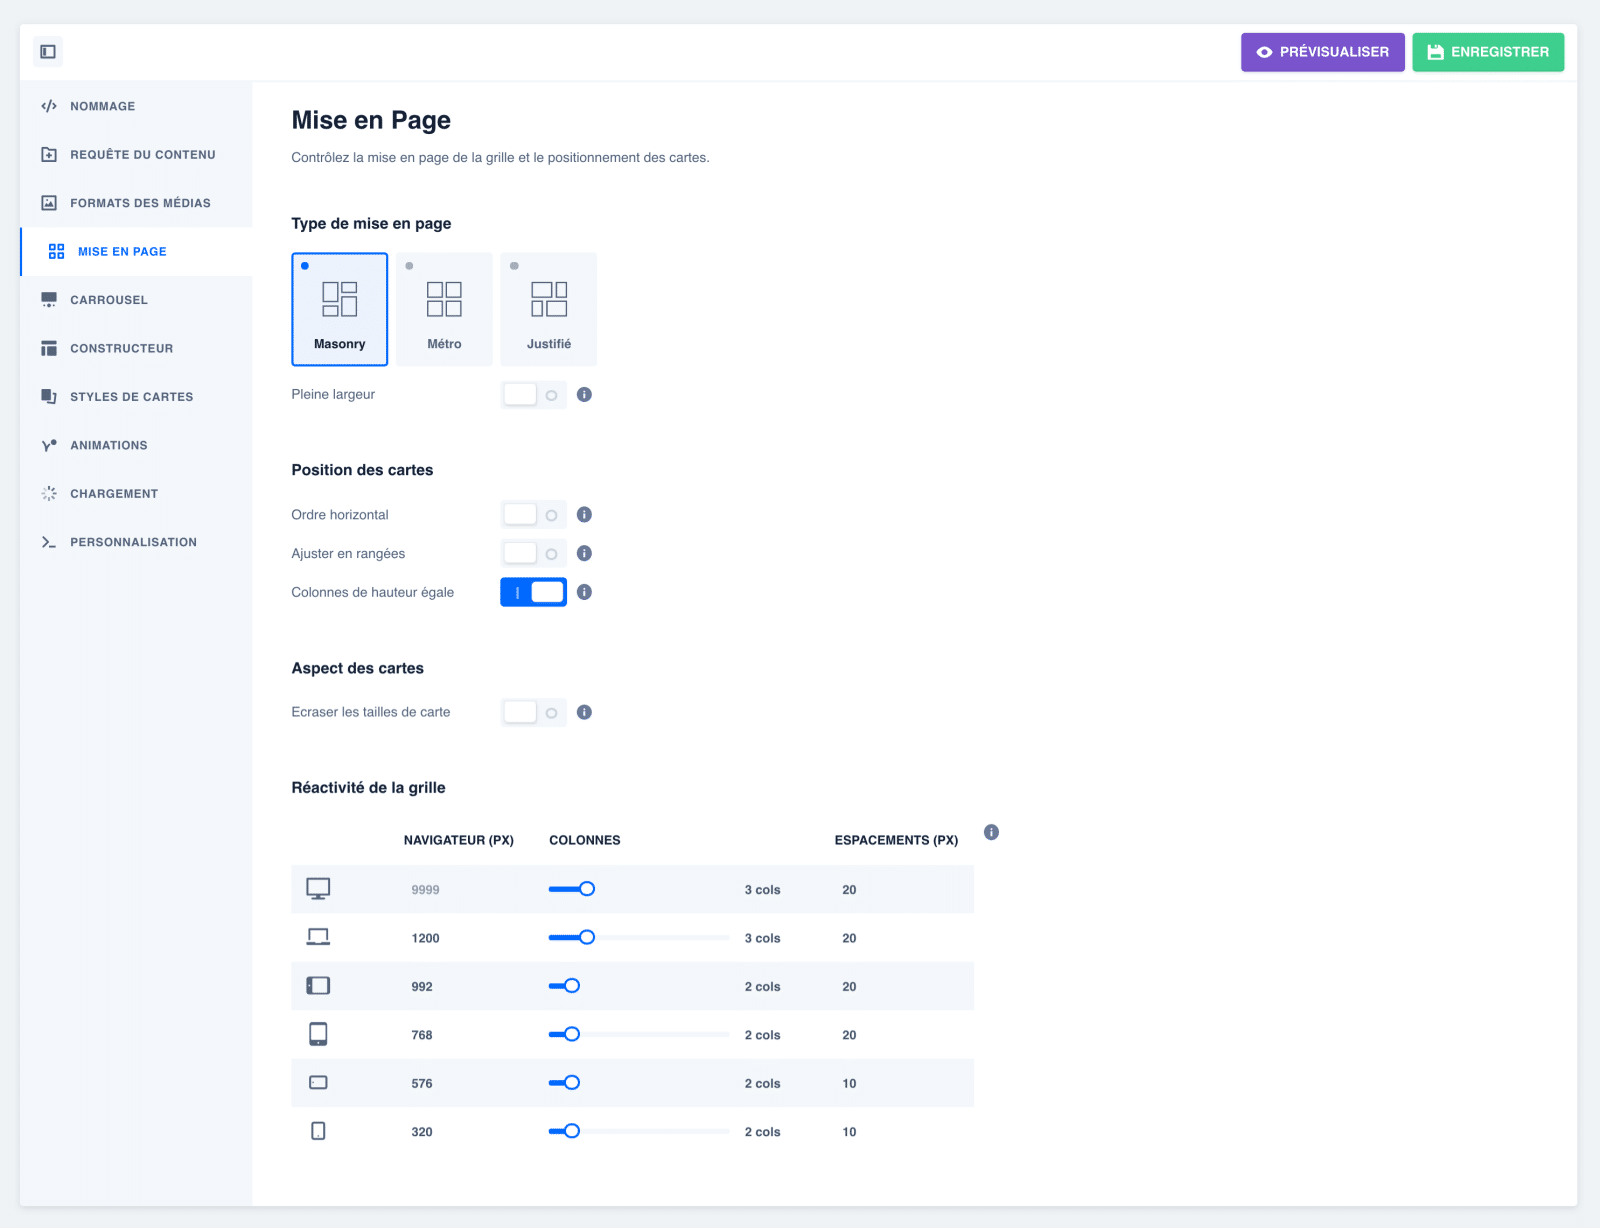1600x1228 pixels.
Task: Open info icon beside Espacements (PX)
Action: [992, 833]
